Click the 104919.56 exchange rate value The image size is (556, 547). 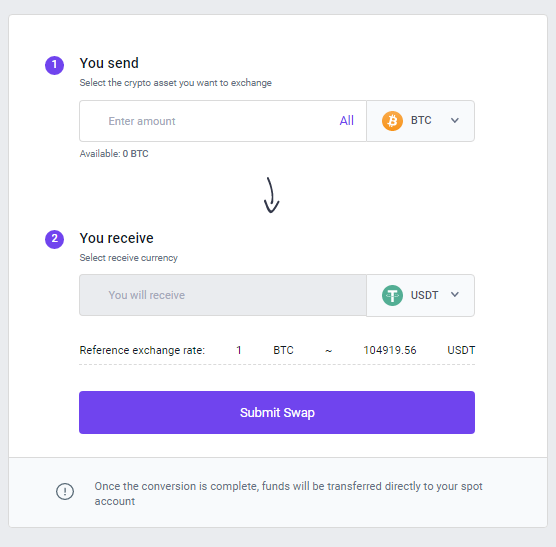[x=390, y=350]
